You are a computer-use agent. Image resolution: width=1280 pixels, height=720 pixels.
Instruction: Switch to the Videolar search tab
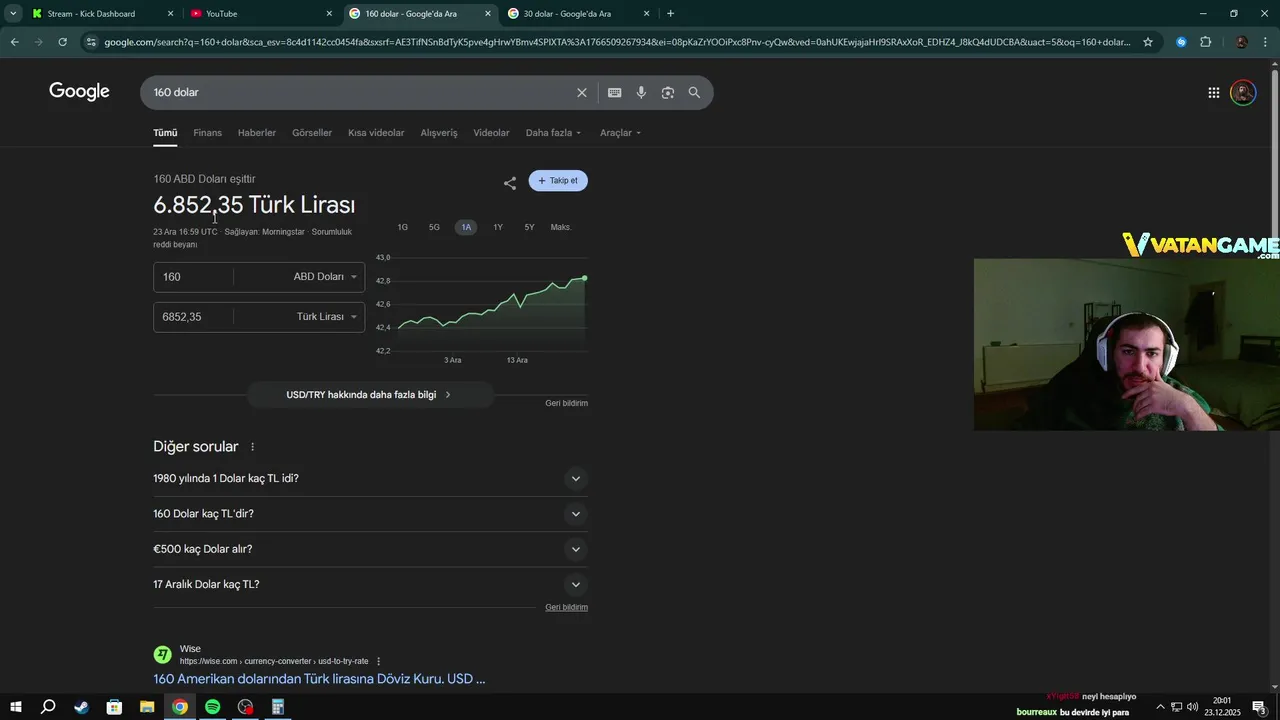tap(491, 133)
